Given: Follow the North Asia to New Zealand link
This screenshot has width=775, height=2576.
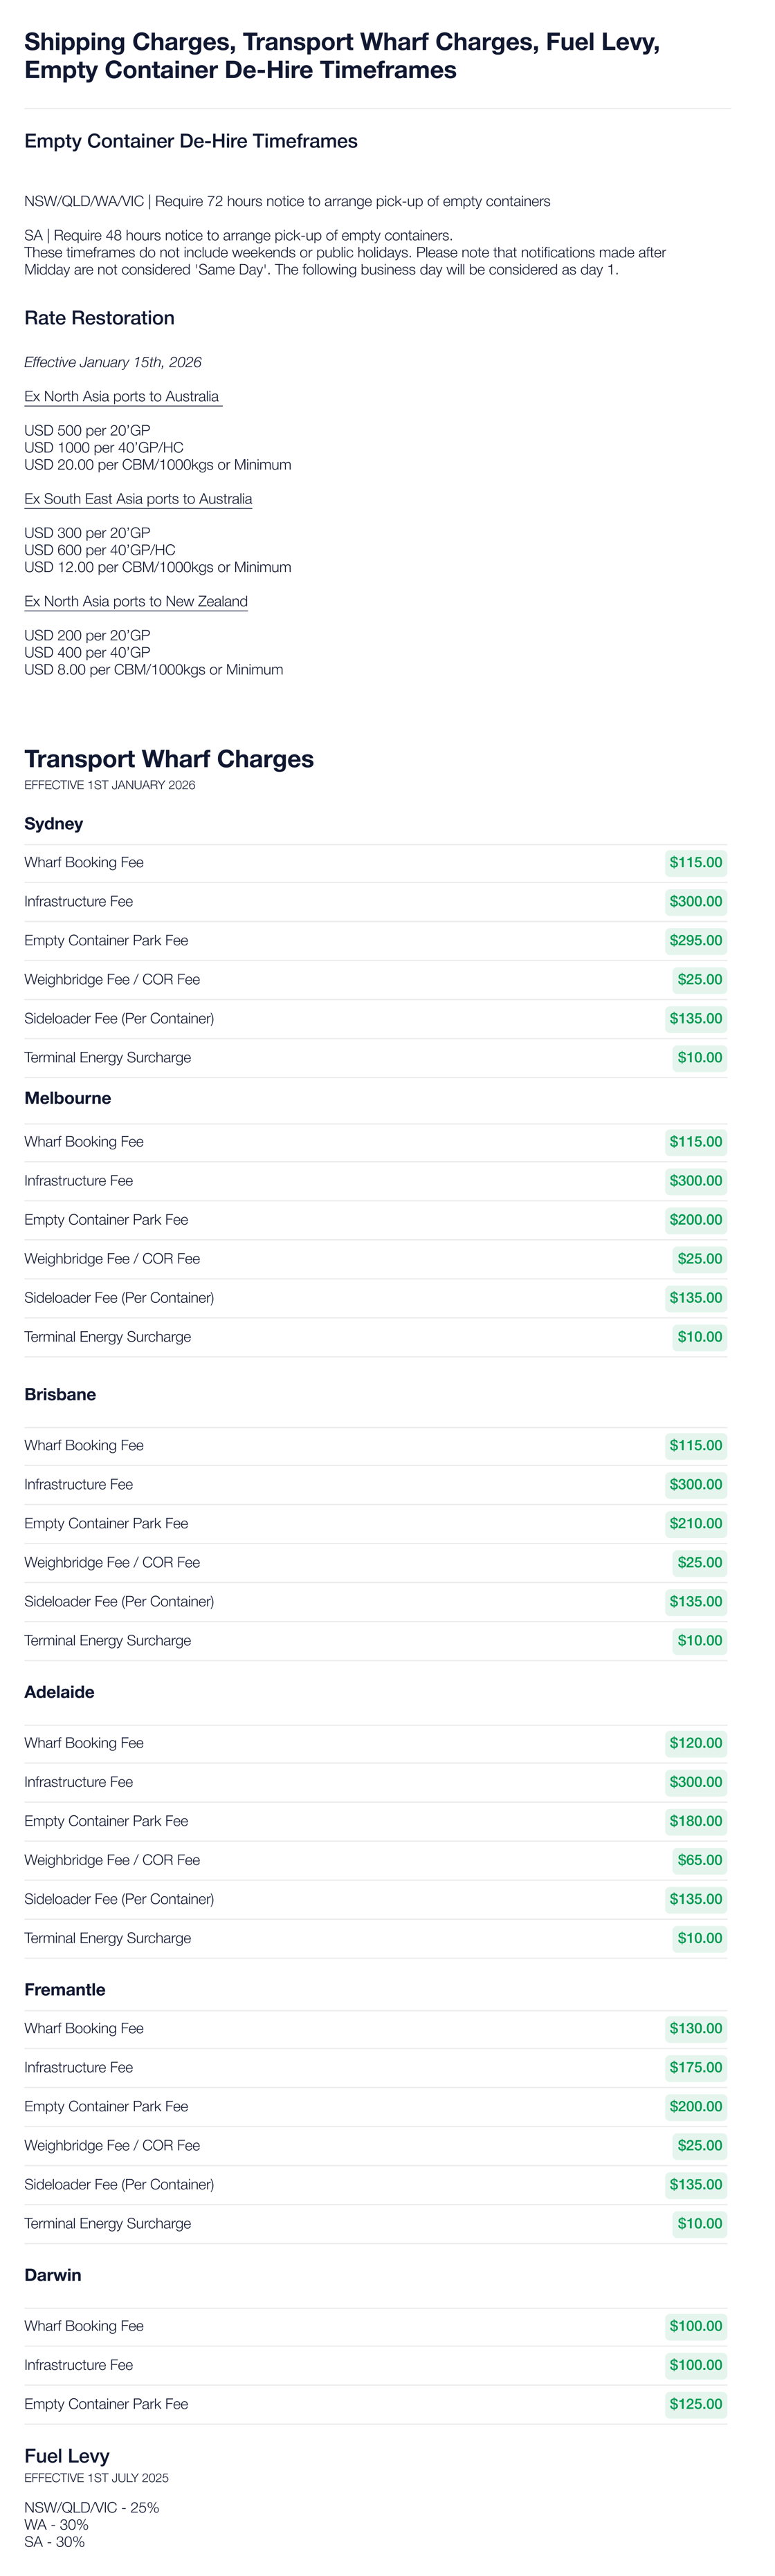Looking at the screenshot, I should pyautogui.click(x=136, y=601).
